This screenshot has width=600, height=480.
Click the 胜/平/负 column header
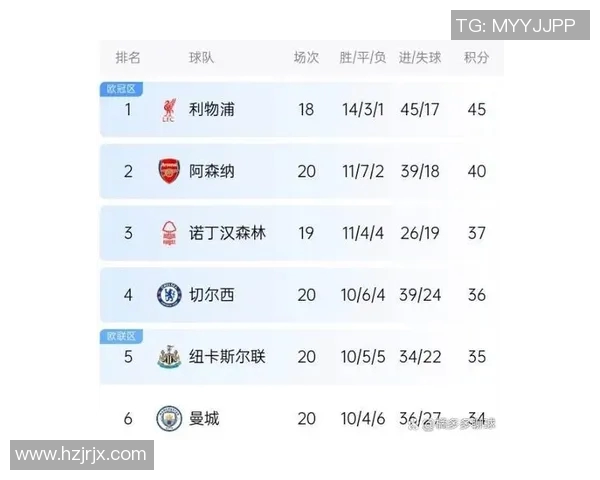[362, 57]
